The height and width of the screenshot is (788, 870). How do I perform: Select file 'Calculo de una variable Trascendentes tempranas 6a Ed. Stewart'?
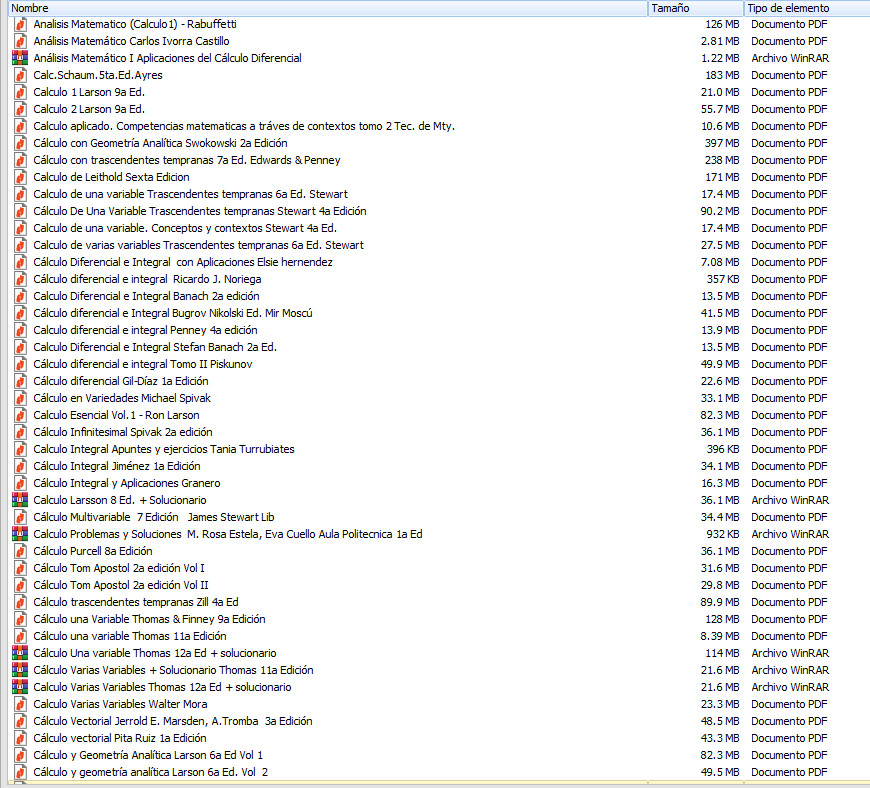(190, 194)
